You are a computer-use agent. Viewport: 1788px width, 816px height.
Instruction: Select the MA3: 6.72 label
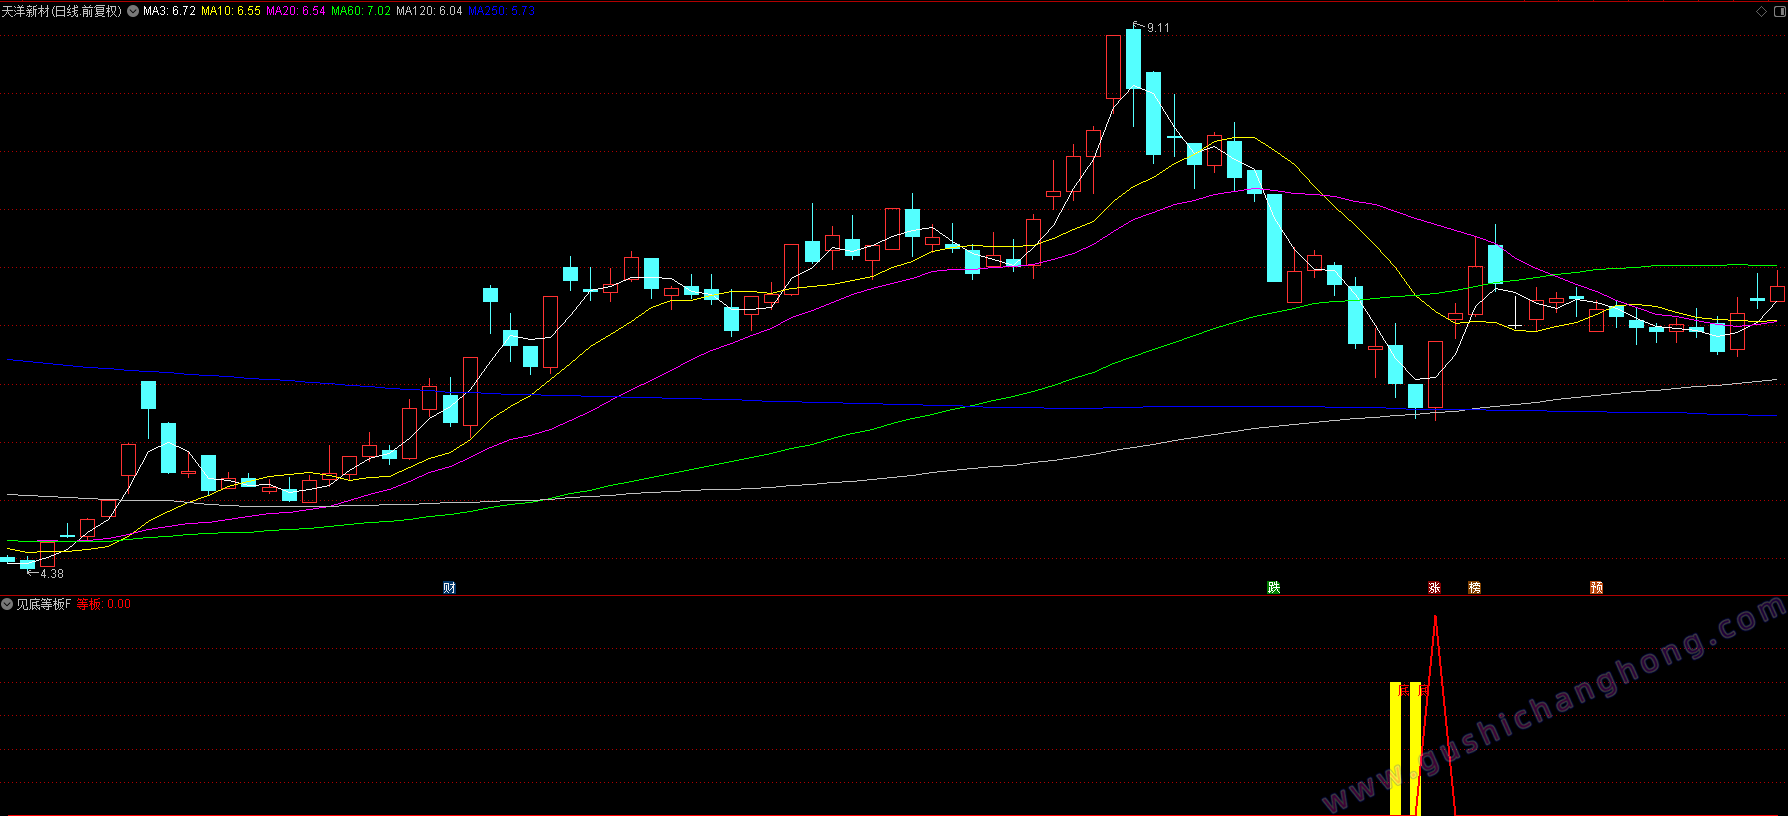point(169,11)
